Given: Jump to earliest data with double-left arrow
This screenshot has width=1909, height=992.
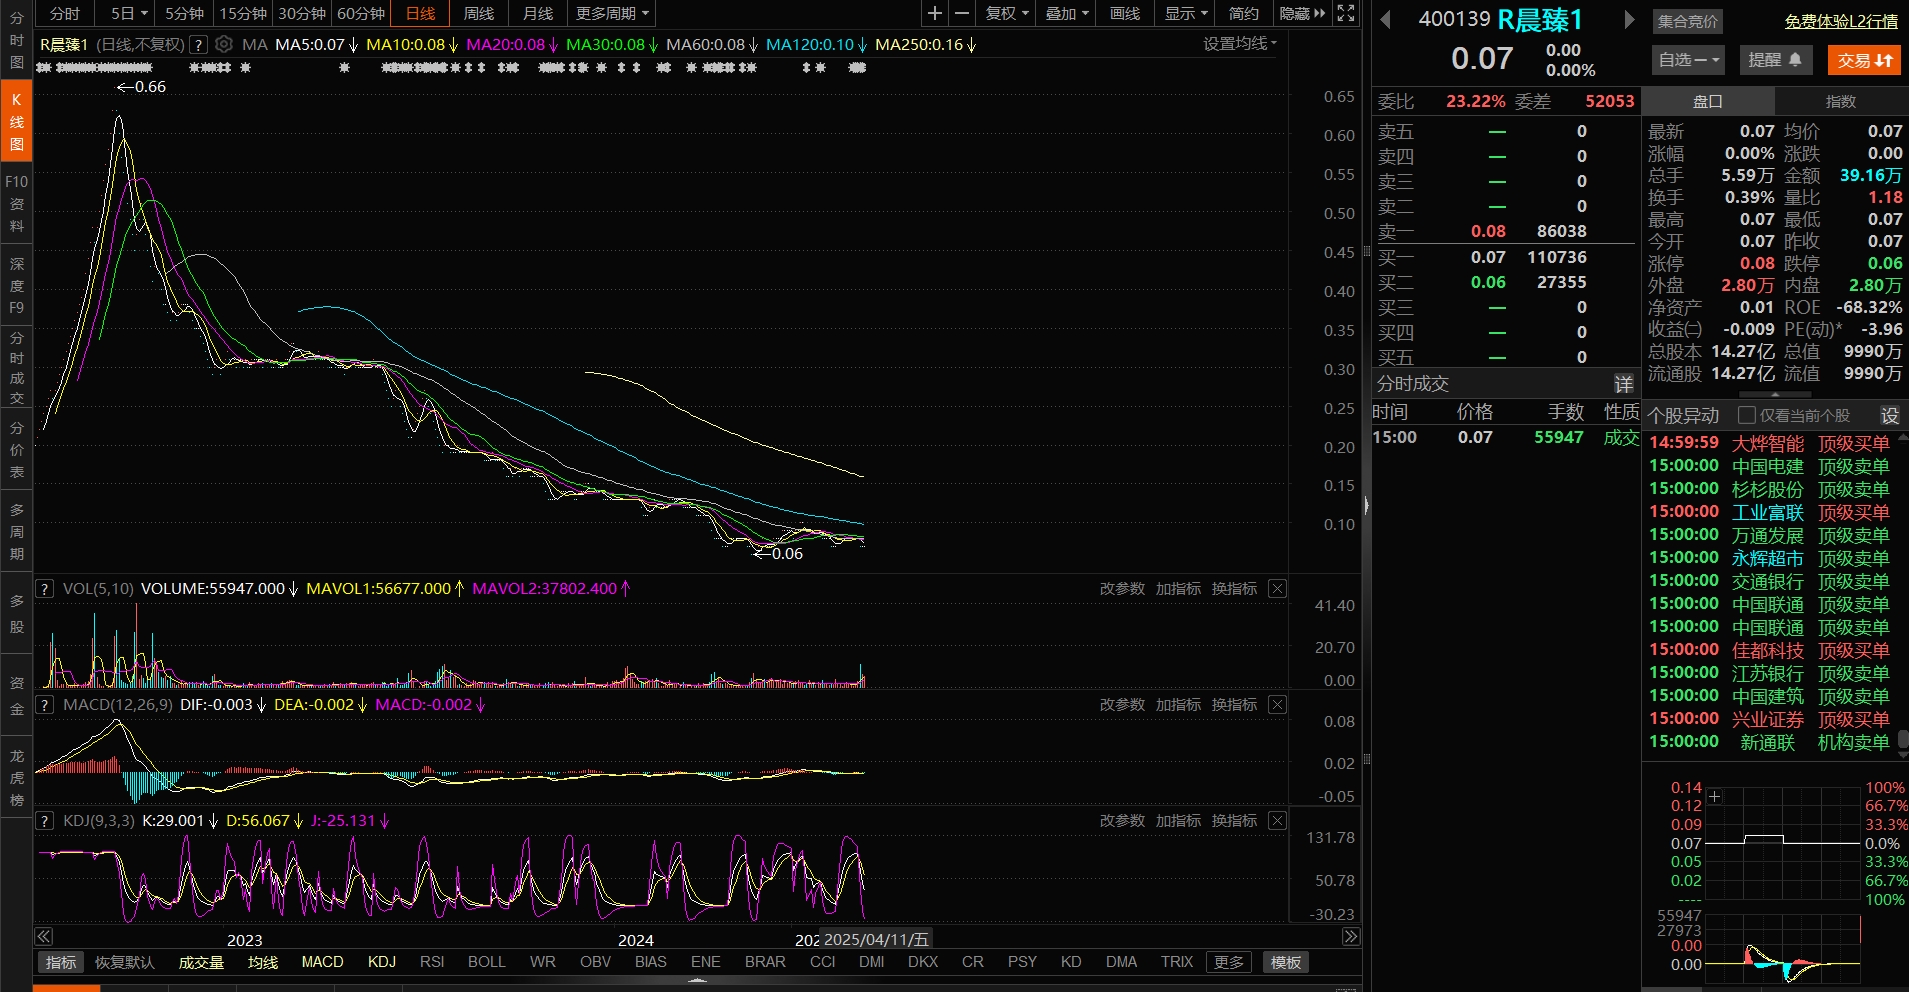Looking at the screenshot, I should 44,937.
